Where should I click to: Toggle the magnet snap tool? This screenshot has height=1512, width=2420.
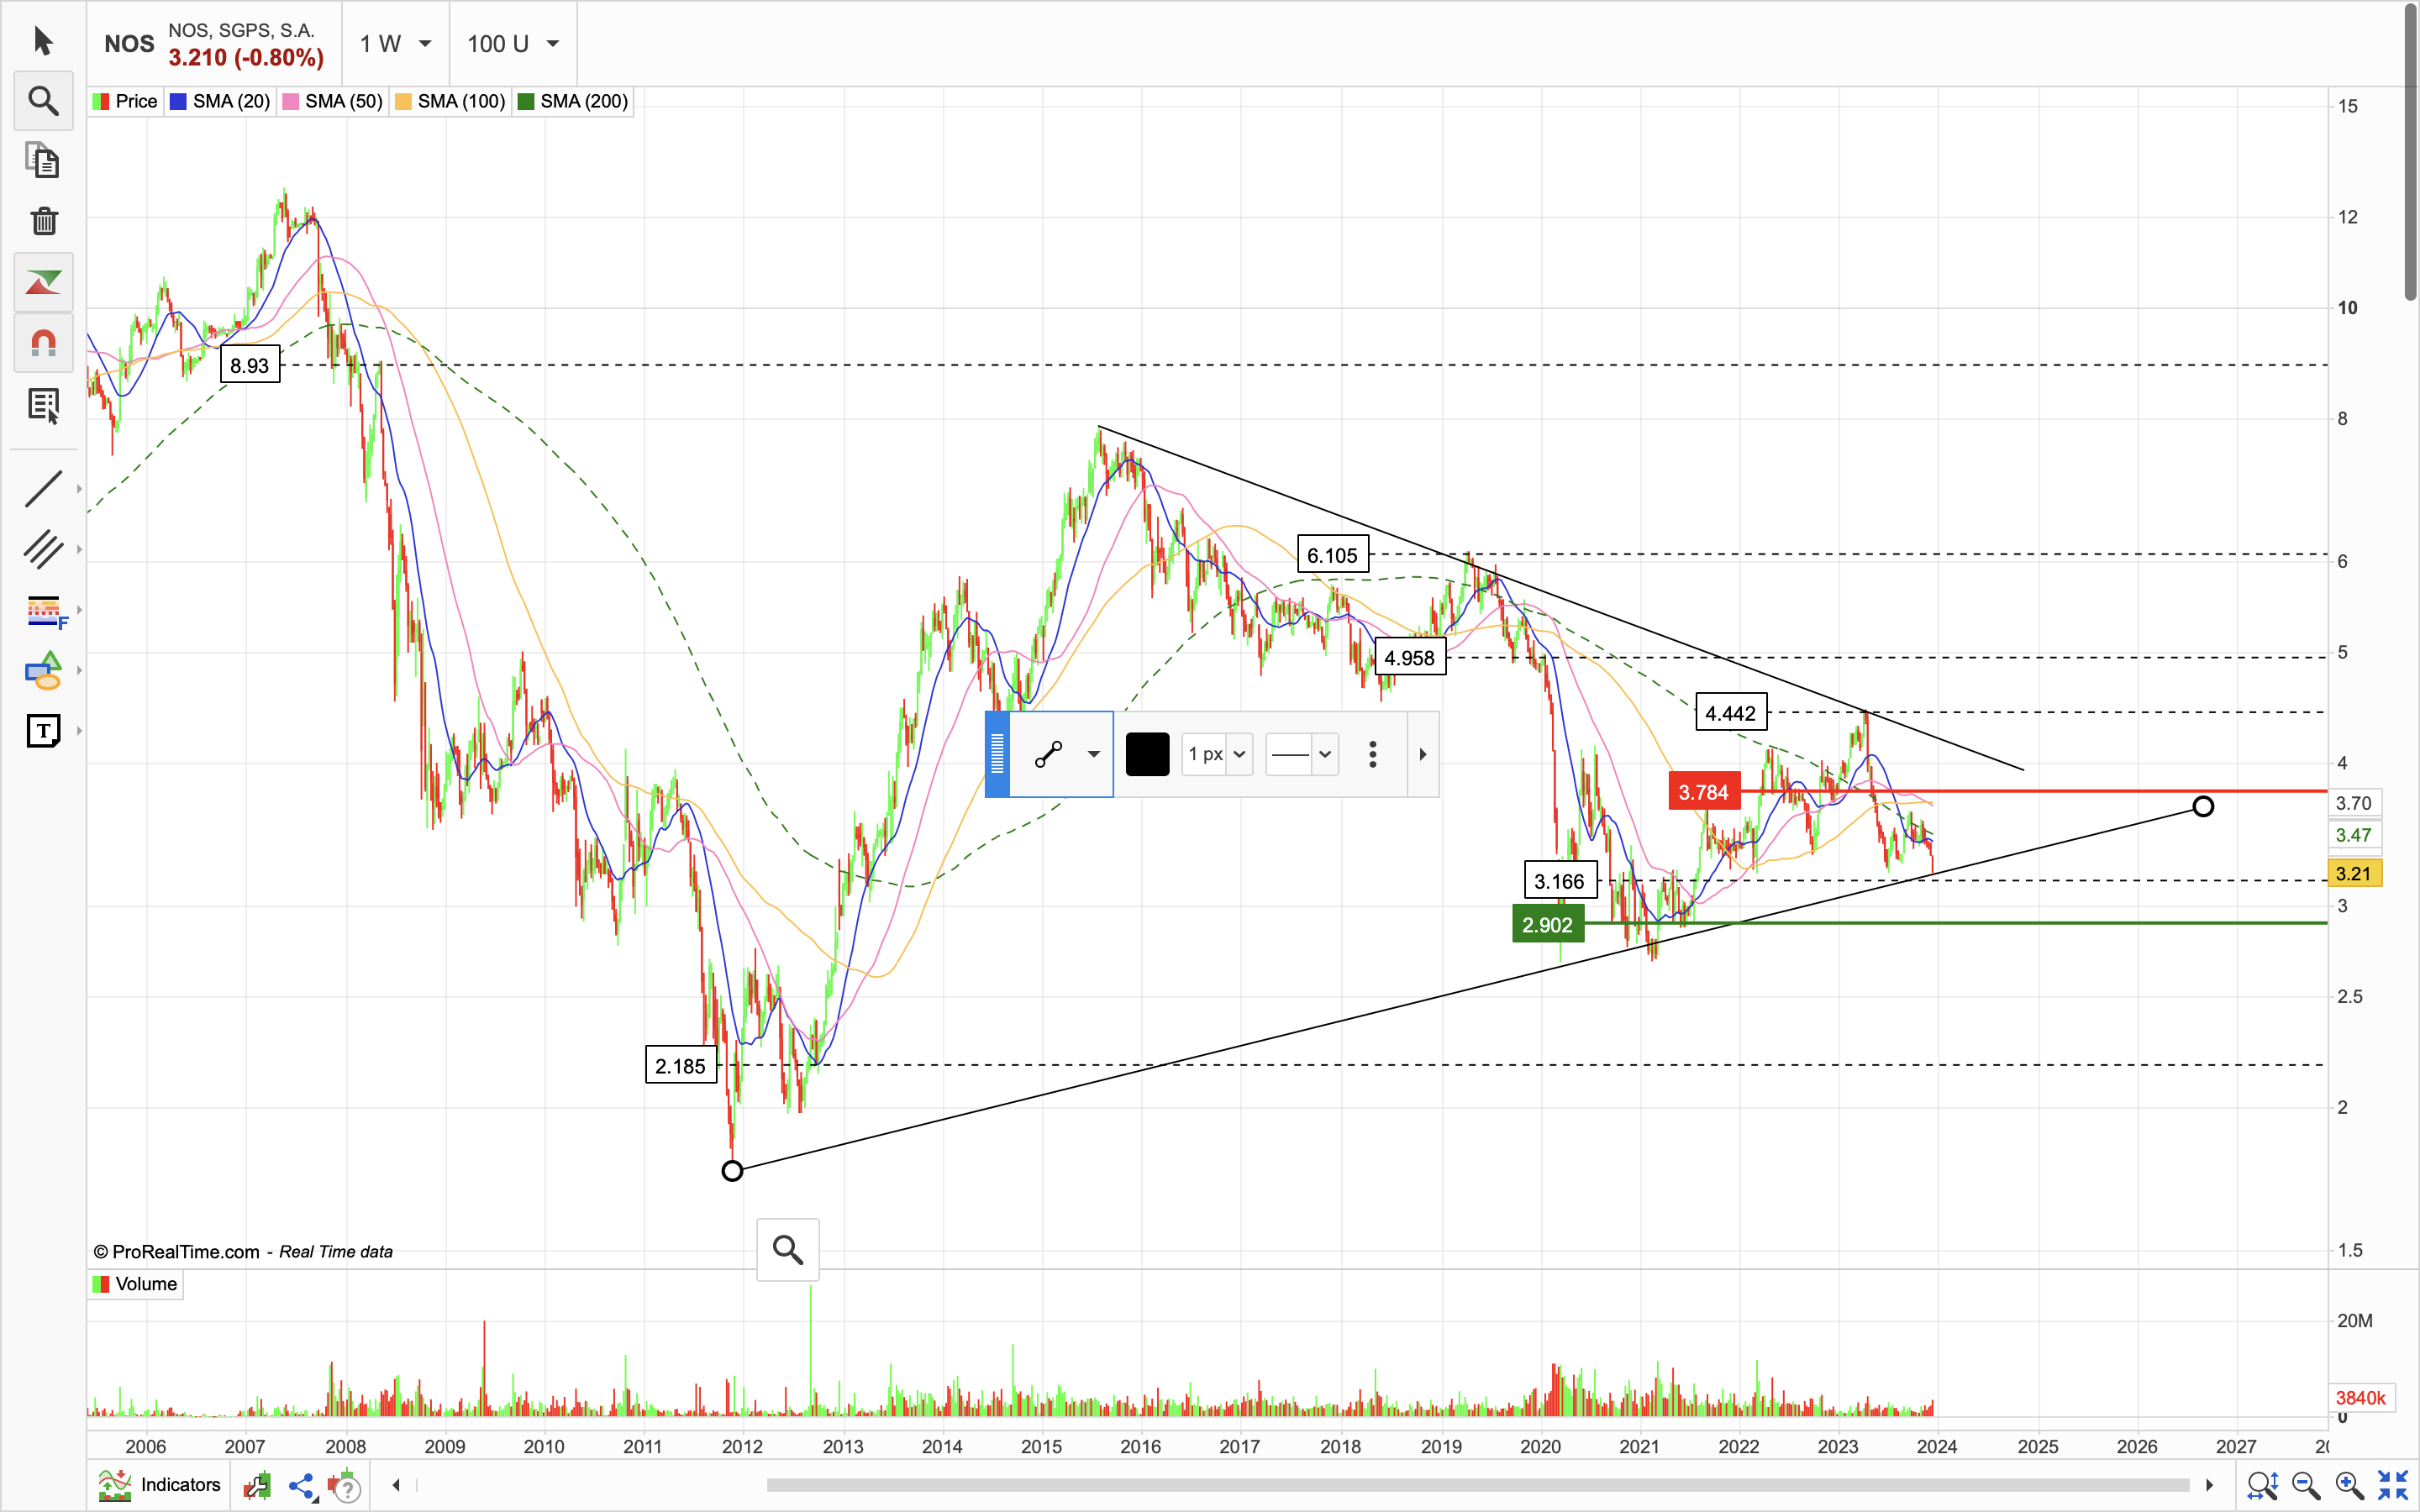pos(43,344)
